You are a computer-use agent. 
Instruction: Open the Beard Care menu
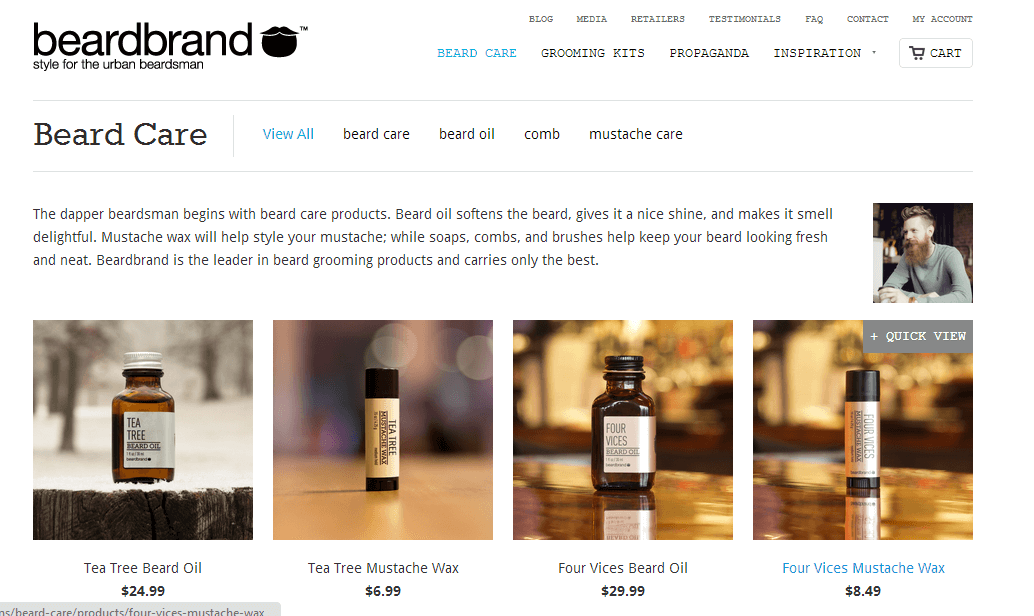477,53
